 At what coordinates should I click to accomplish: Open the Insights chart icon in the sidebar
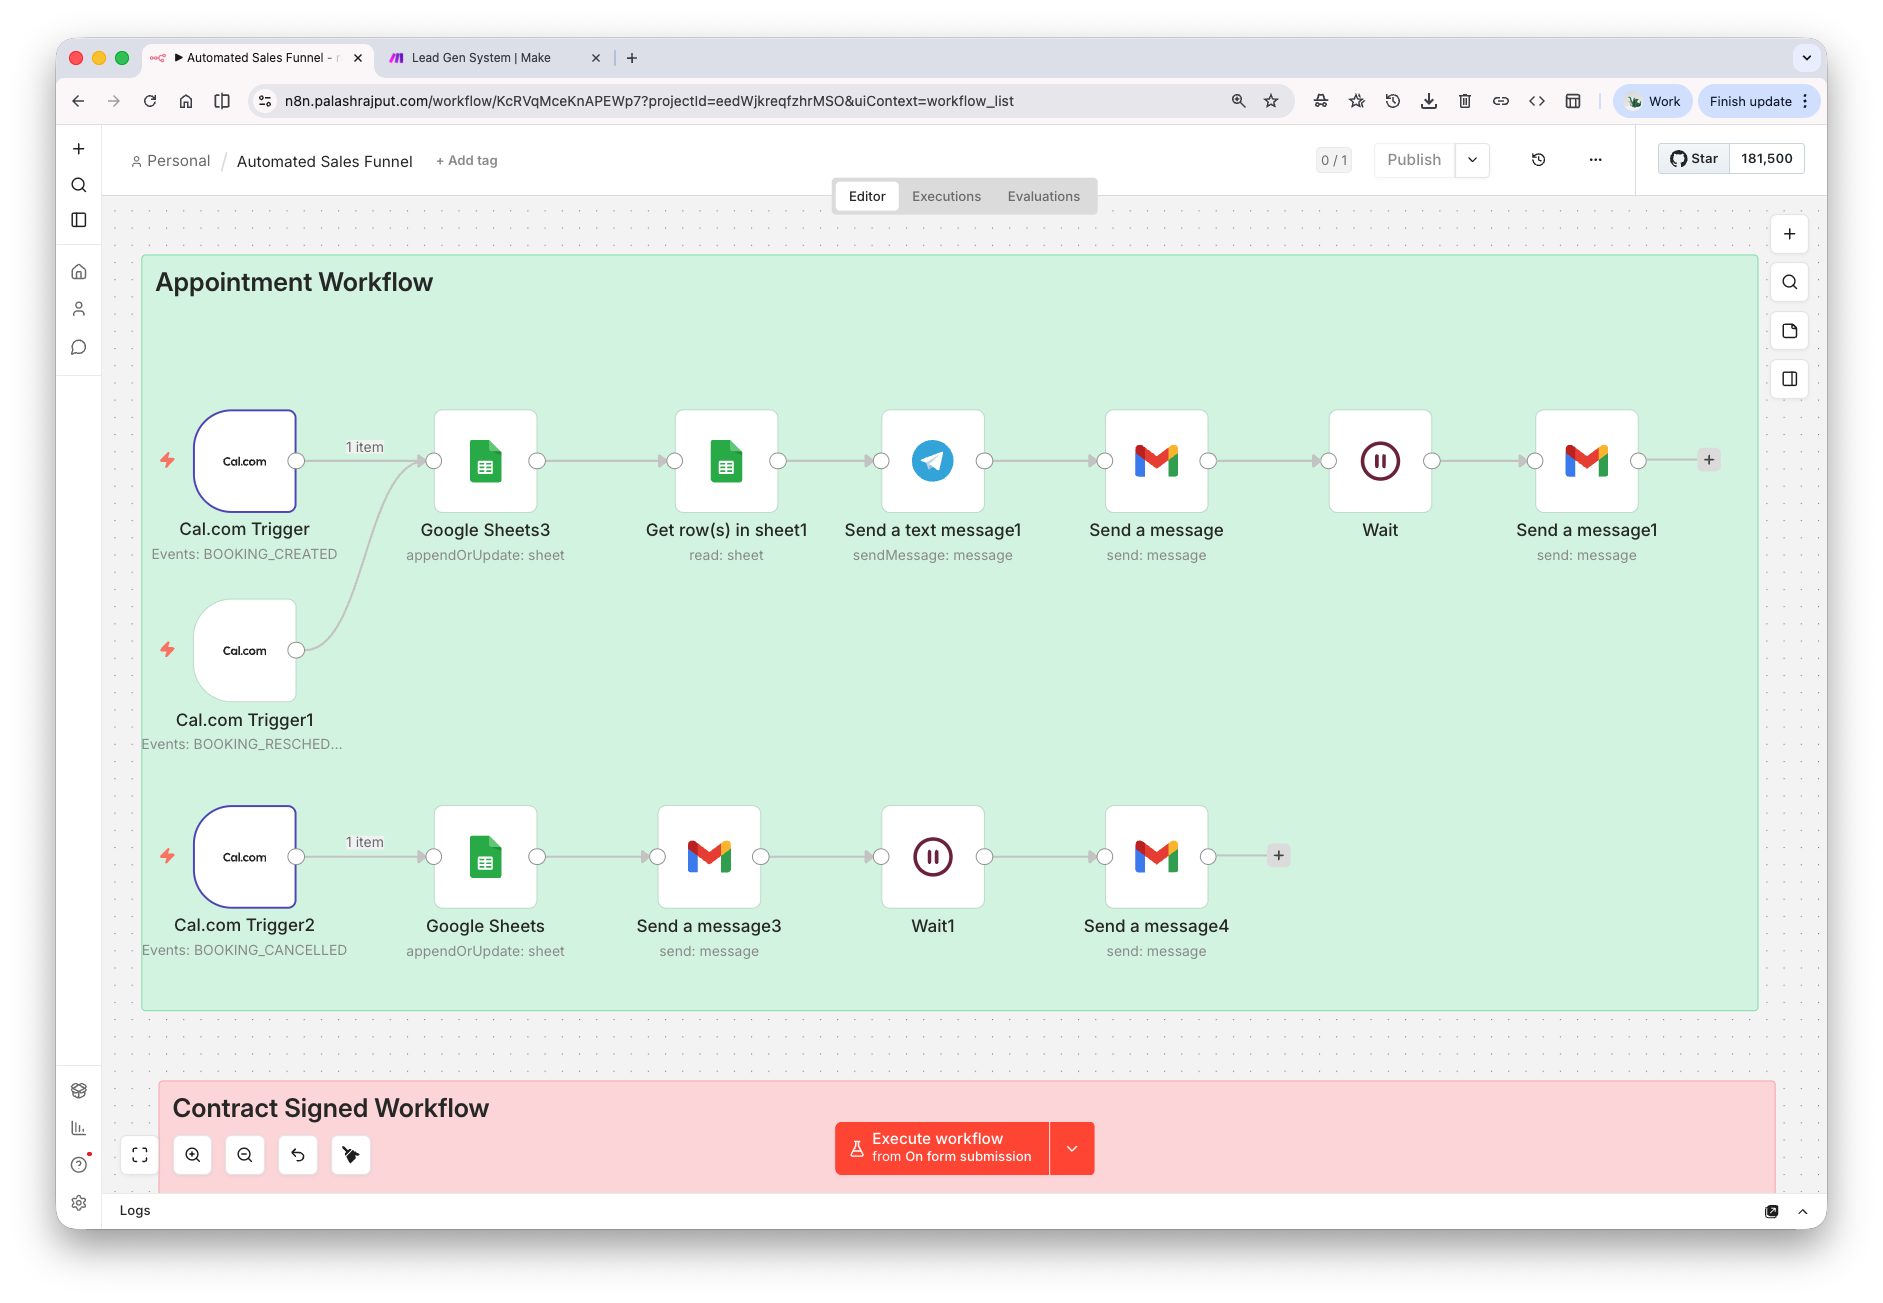tap(79, 1127)
